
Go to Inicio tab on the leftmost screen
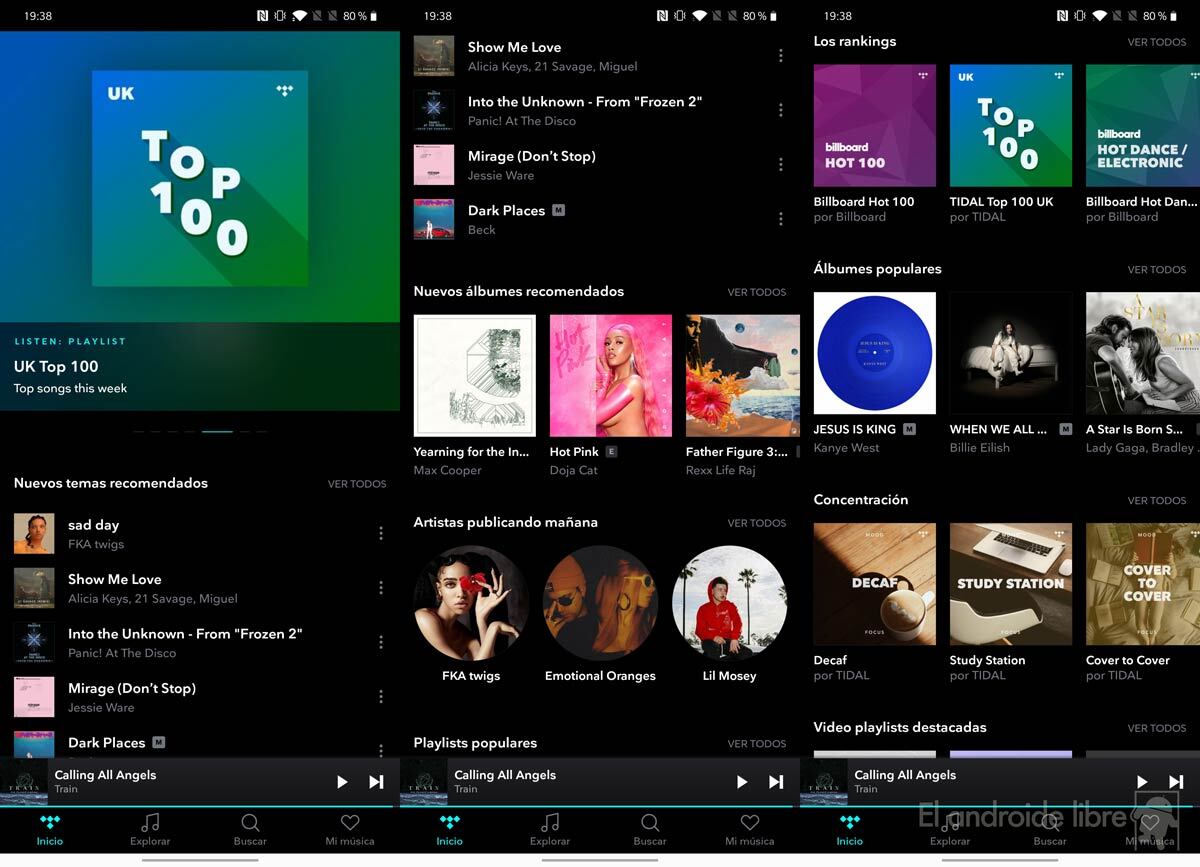(50, 823)
